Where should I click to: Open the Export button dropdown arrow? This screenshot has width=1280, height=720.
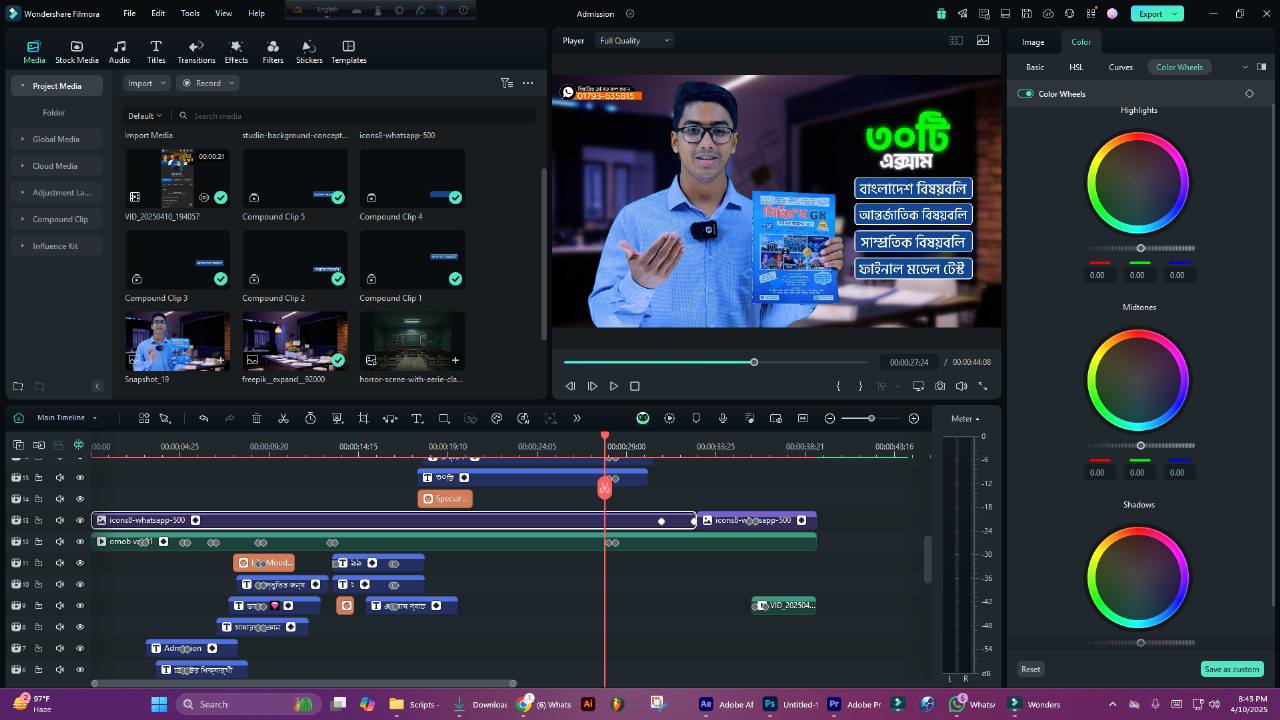(x=1175, y=13)
